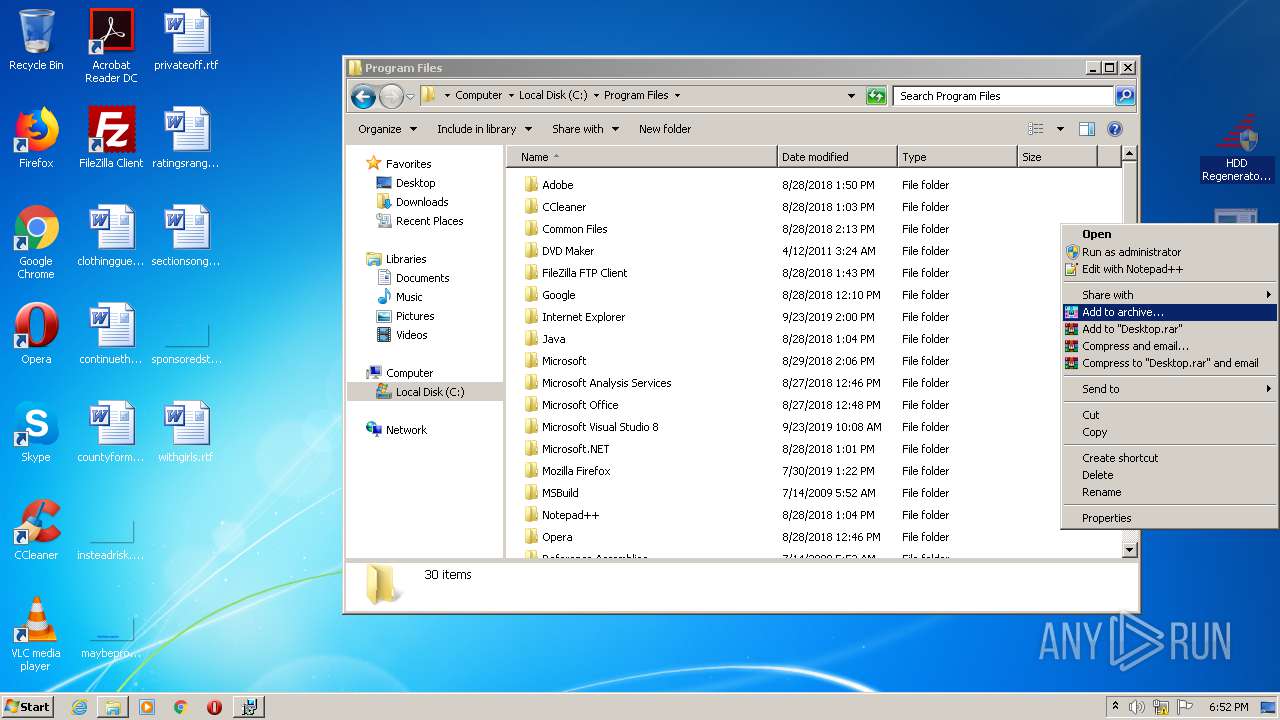Viewport: 1280px width, 720px height.
Task: Sort by Size column header
Action: [1057, 157]
